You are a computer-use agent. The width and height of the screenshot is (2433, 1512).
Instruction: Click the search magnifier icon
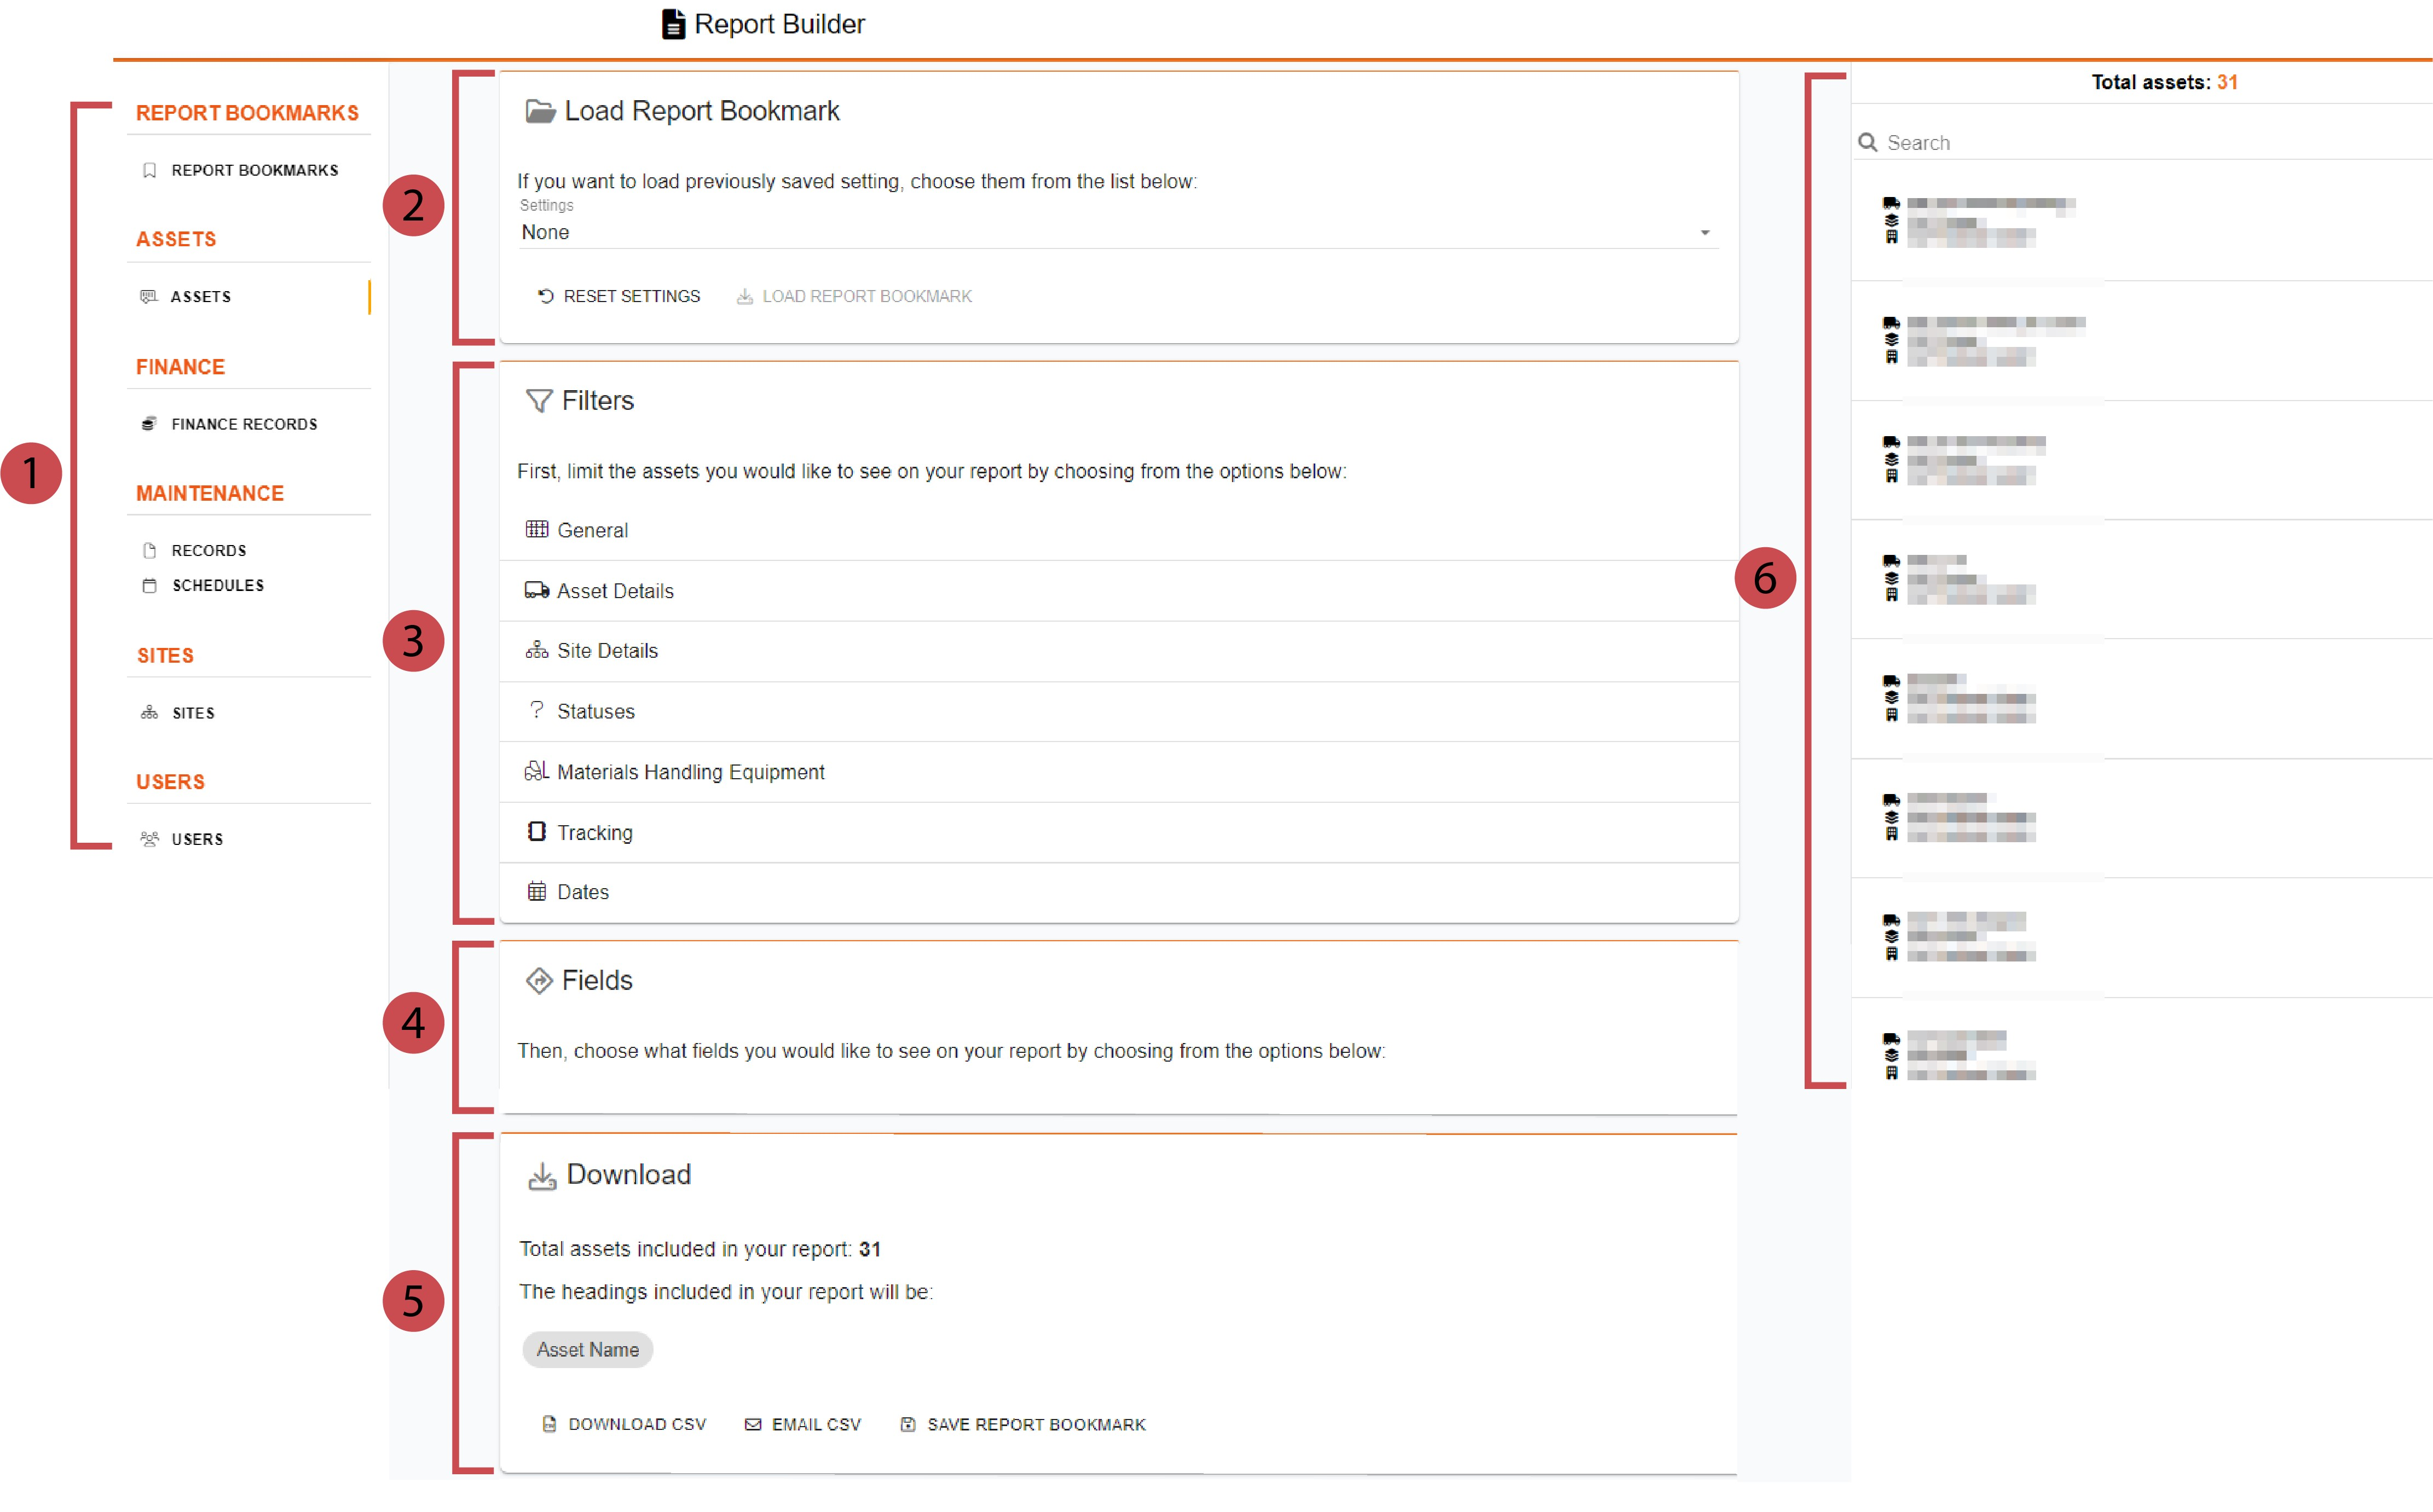[x=1867, y=142]
